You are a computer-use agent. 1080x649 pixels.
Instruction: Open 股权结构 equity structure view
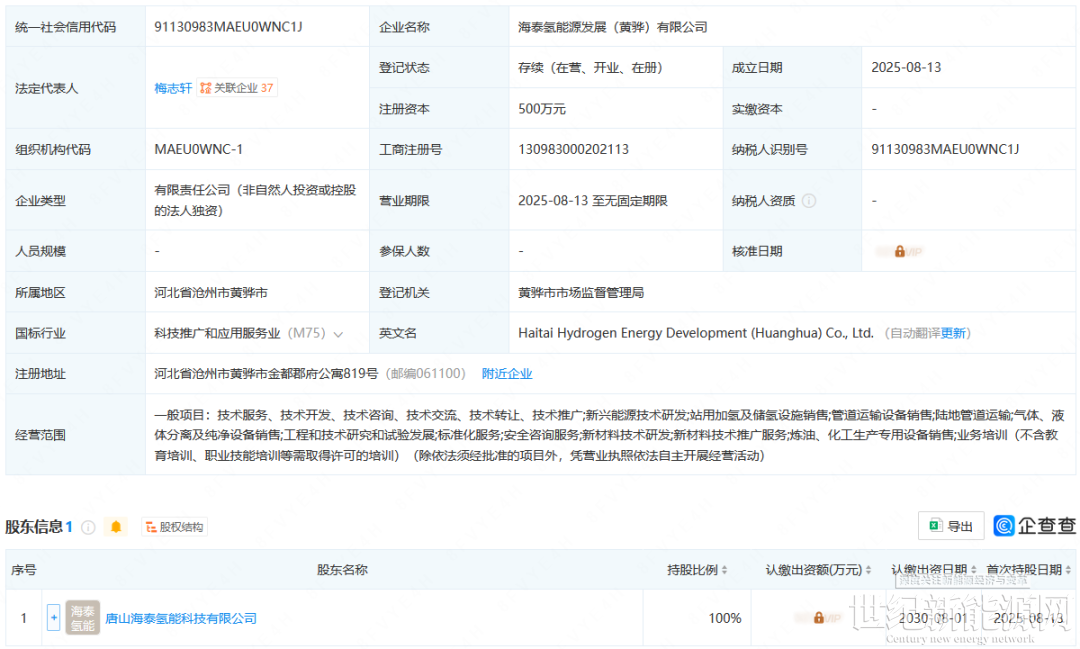pos(174,527)
